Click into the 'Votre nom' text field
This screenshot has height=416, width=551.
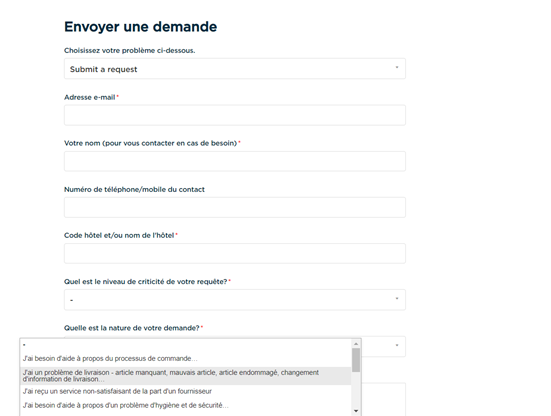[235, 161]
